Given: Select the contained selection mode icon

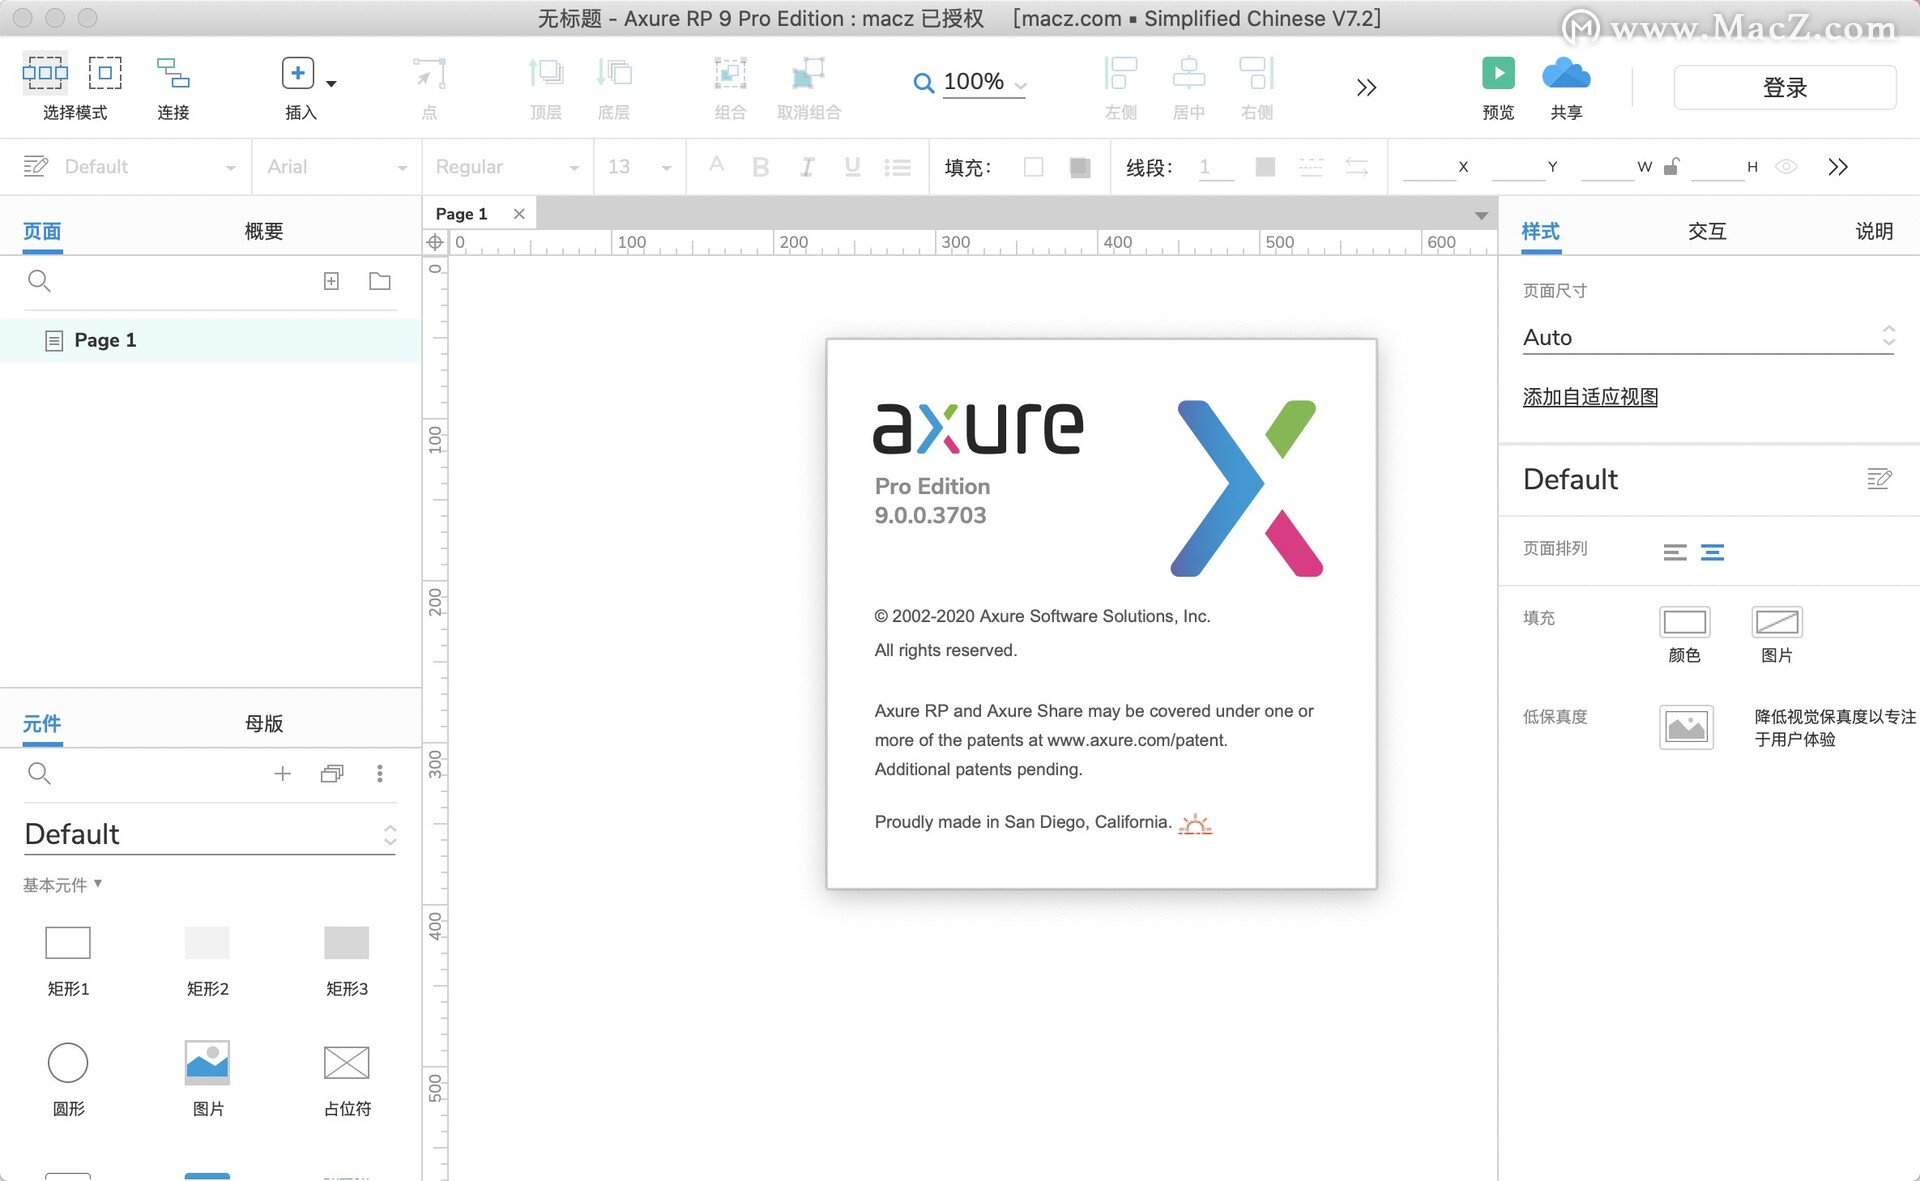Looking at the screenshot, I should (x=105, y=73).
